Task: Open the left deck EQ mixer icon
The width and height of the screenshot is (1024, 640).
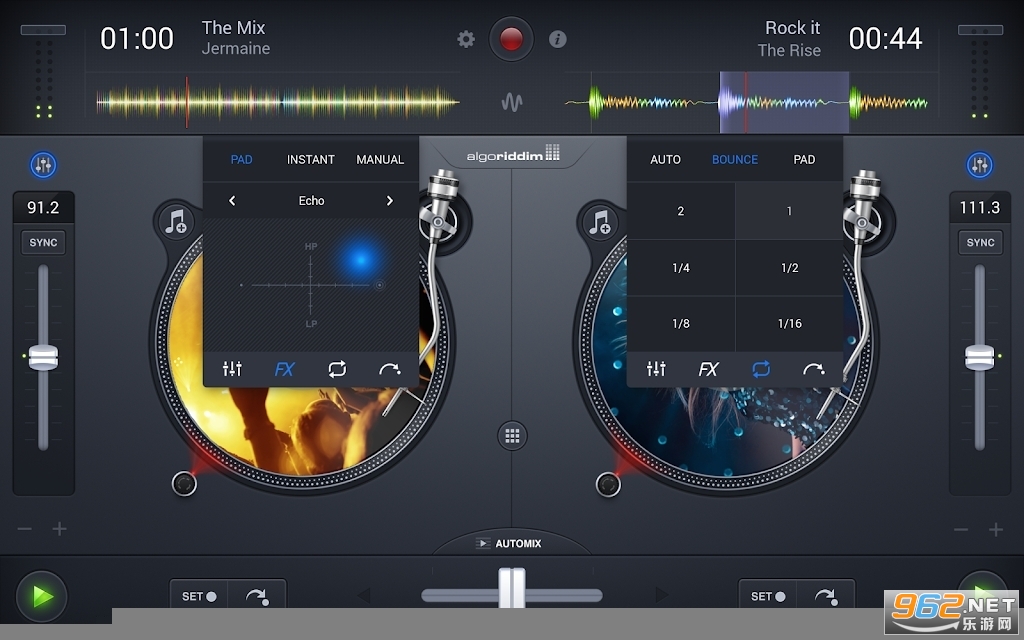Action: pyautogui.click(x=232, y=369)
